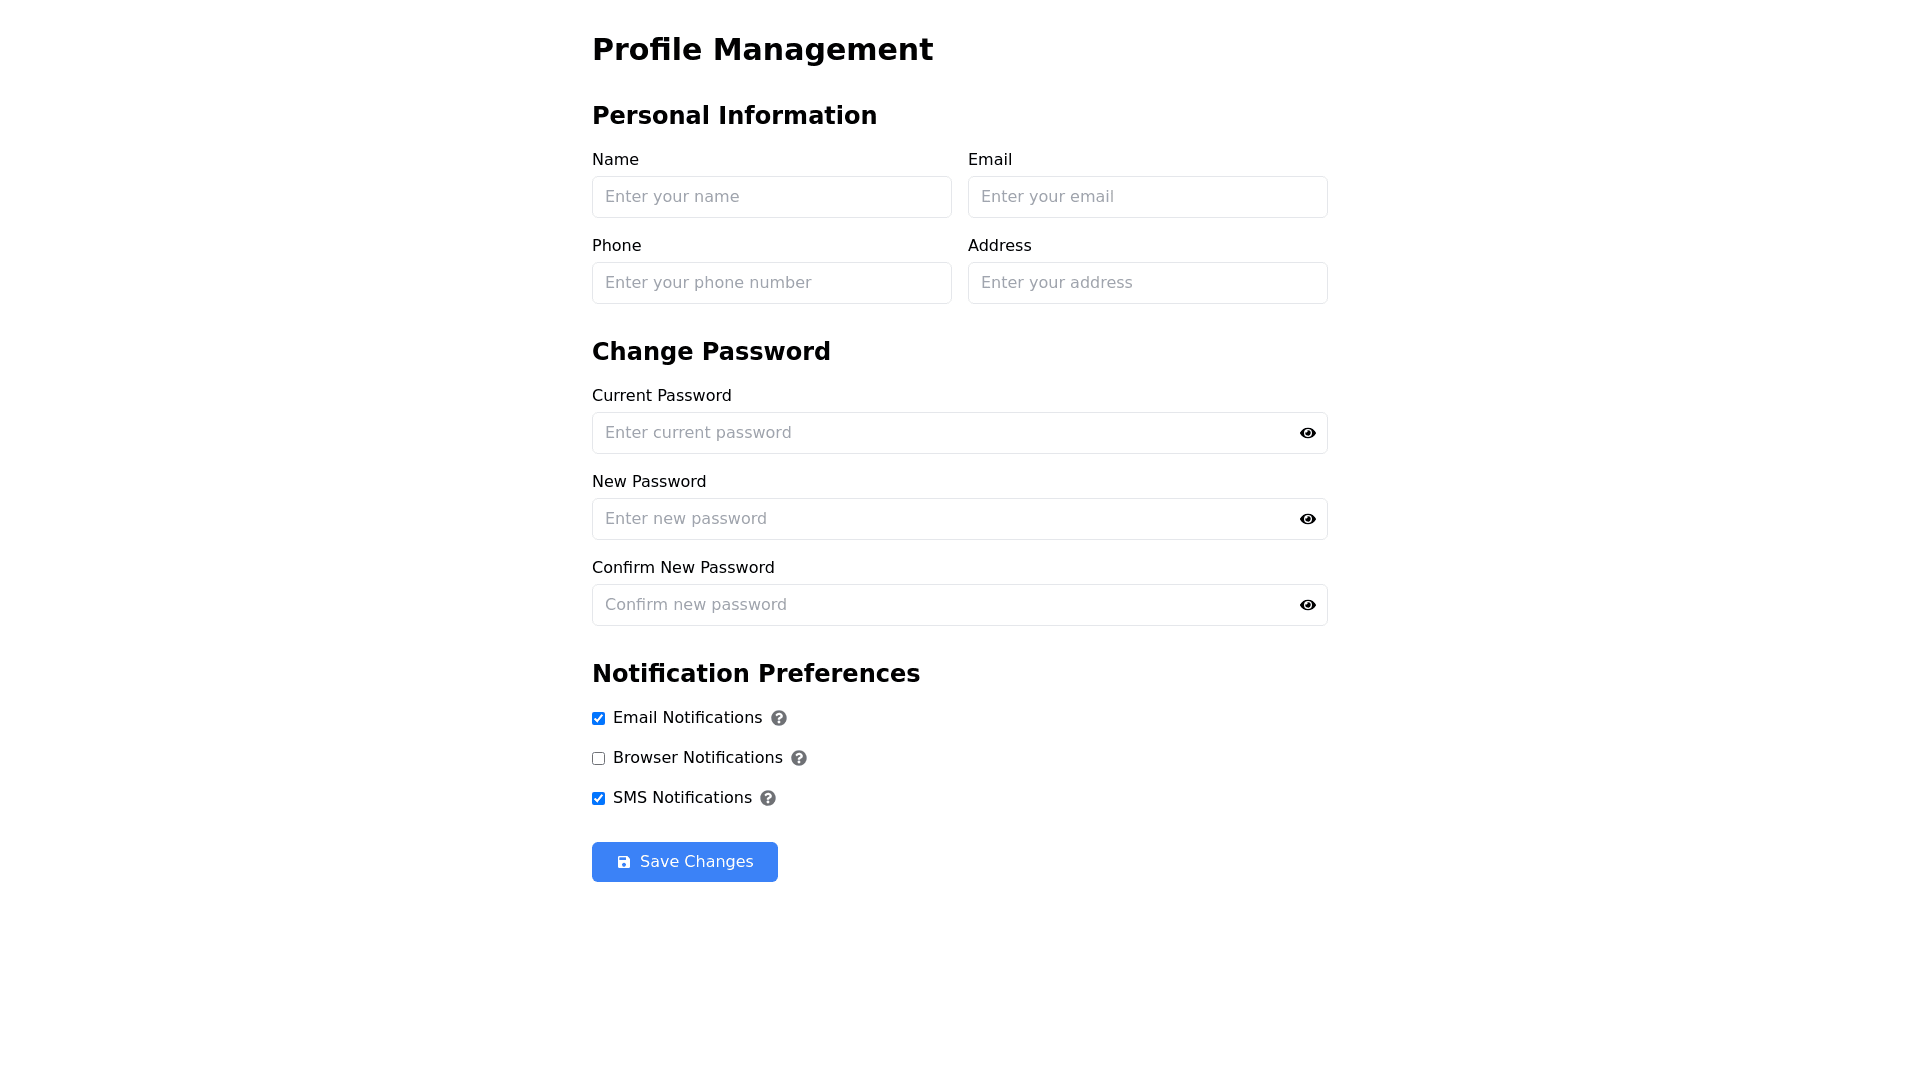Enable the Browser Notifications checkbox
The image size is (1920, 1080).
pos(599,759)
